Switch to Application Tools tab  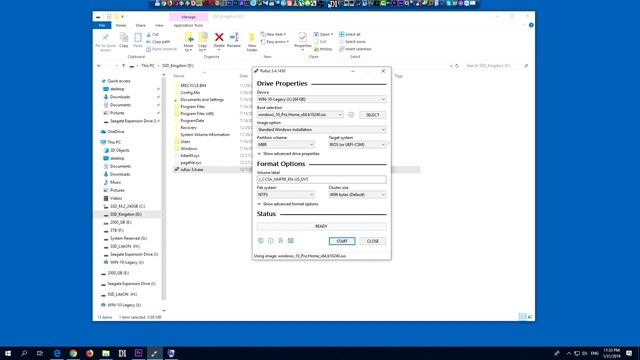coord(188,25)
